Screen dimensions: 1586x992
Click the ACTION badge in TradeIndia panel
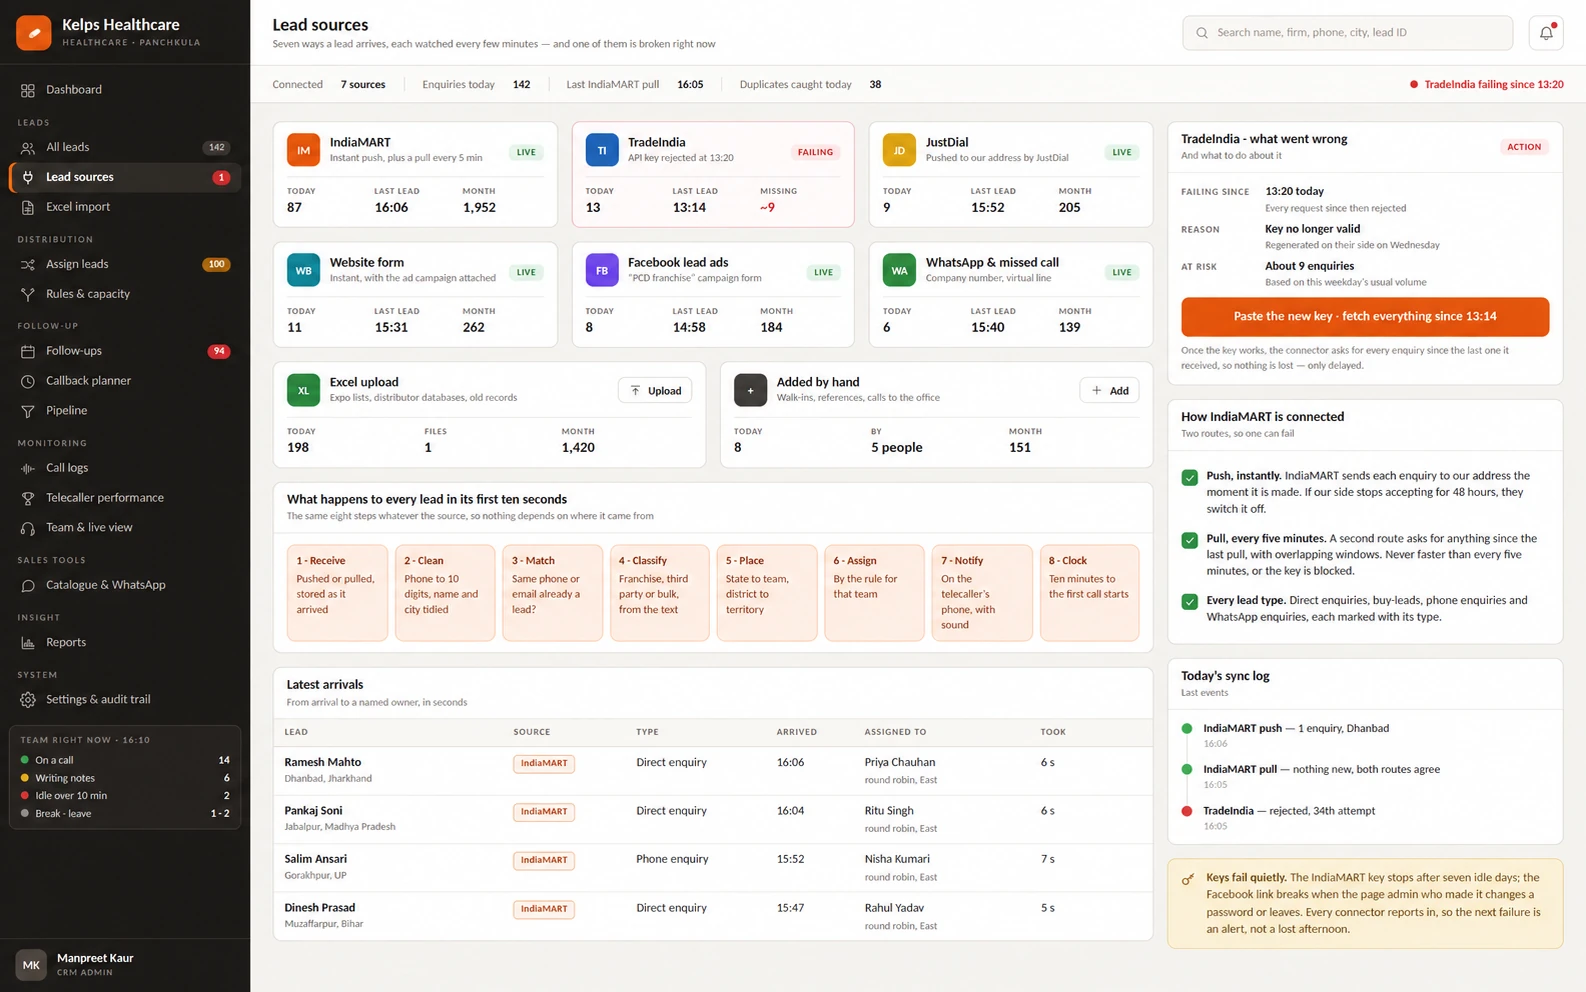click(1524, 147)
